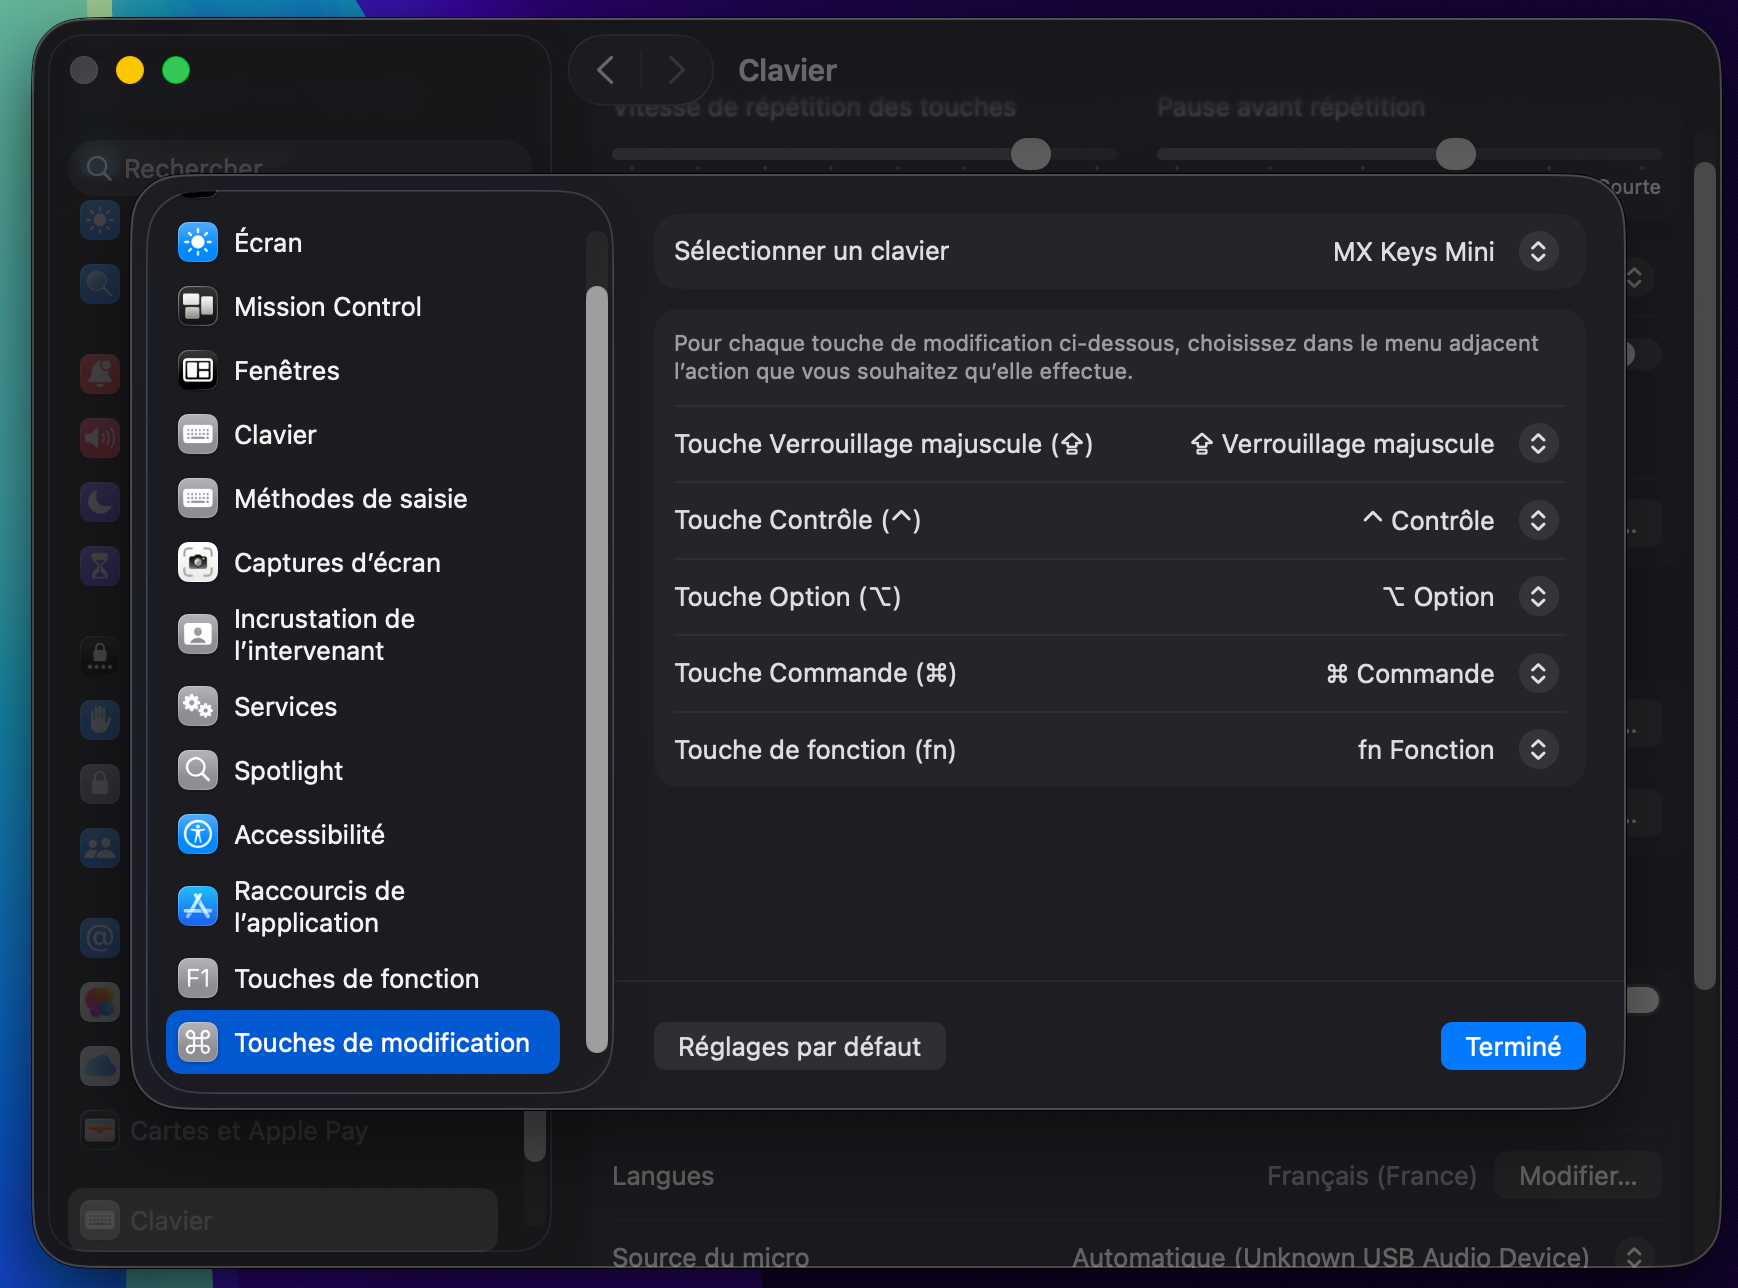Screen dimensions: 1738x1288
Task: Click the Terminé button
Action: [1512, 1046]
